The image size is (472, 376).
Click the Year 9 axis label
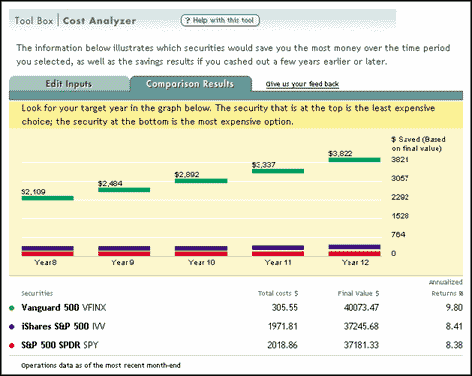click(x=123, y=262)
